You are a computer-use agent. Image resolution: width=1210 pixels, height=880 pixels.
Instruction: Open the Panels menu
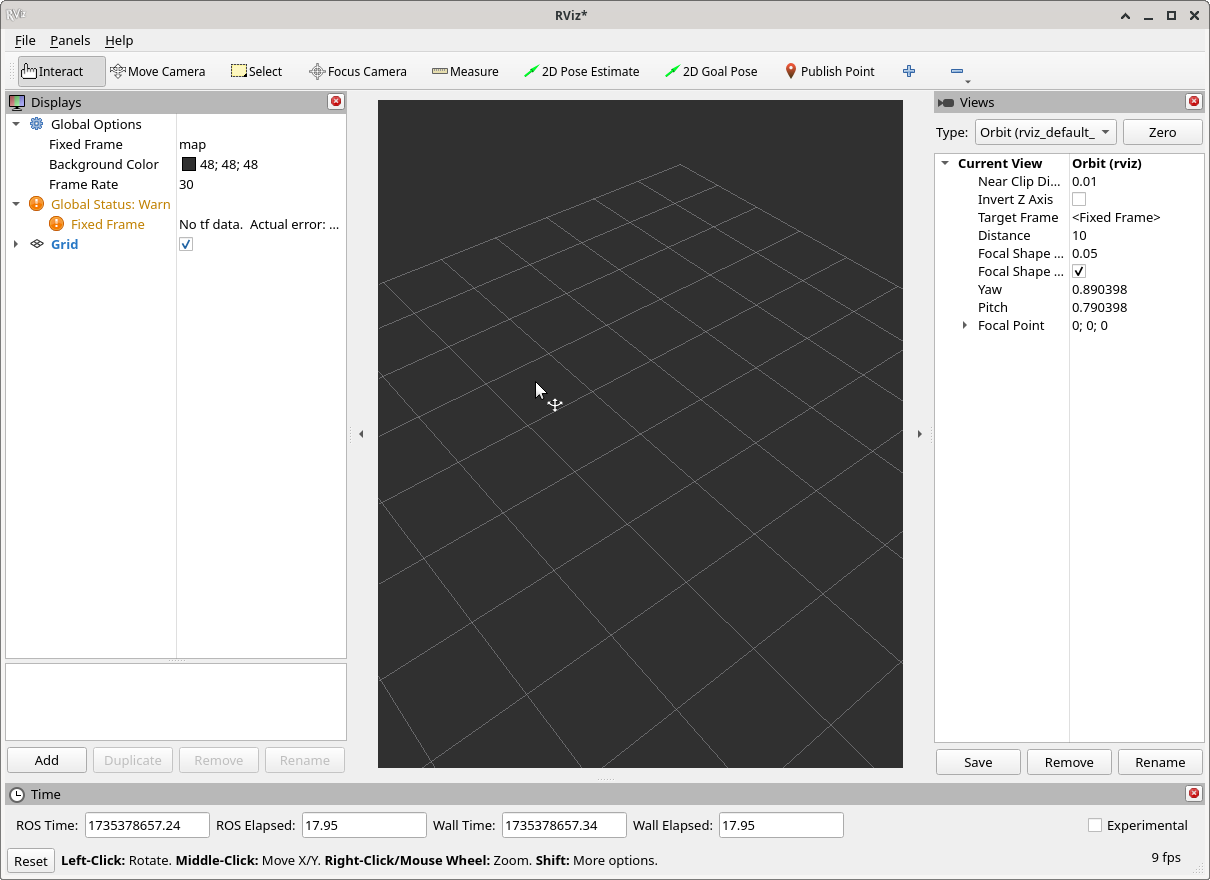[70, 40]
